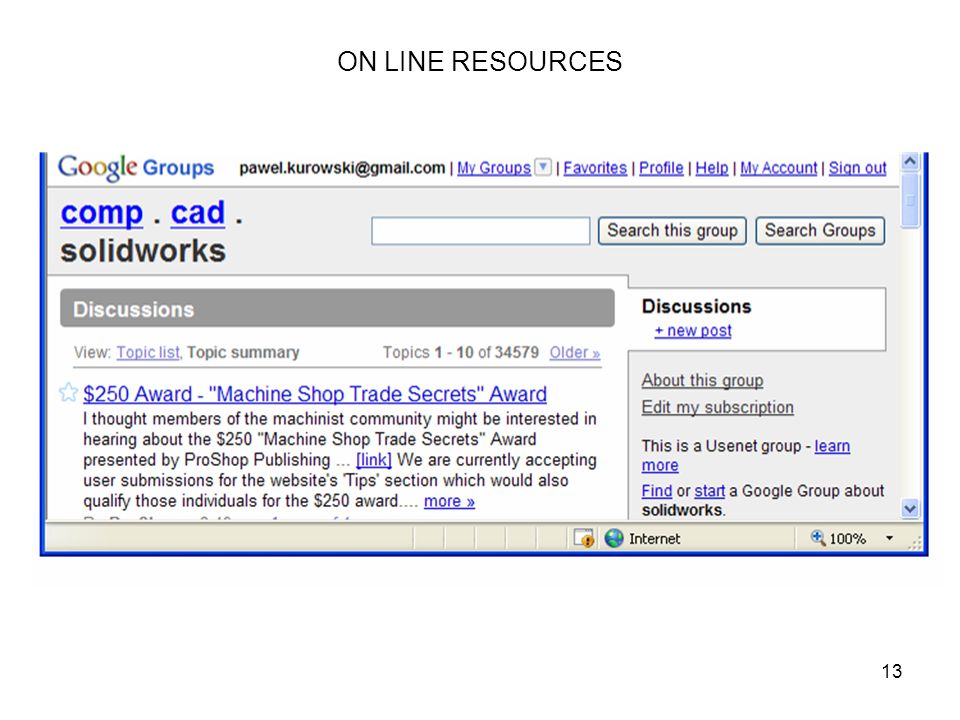Click the Search this group button
960x720 pixels.
click(x=672, y=231)
